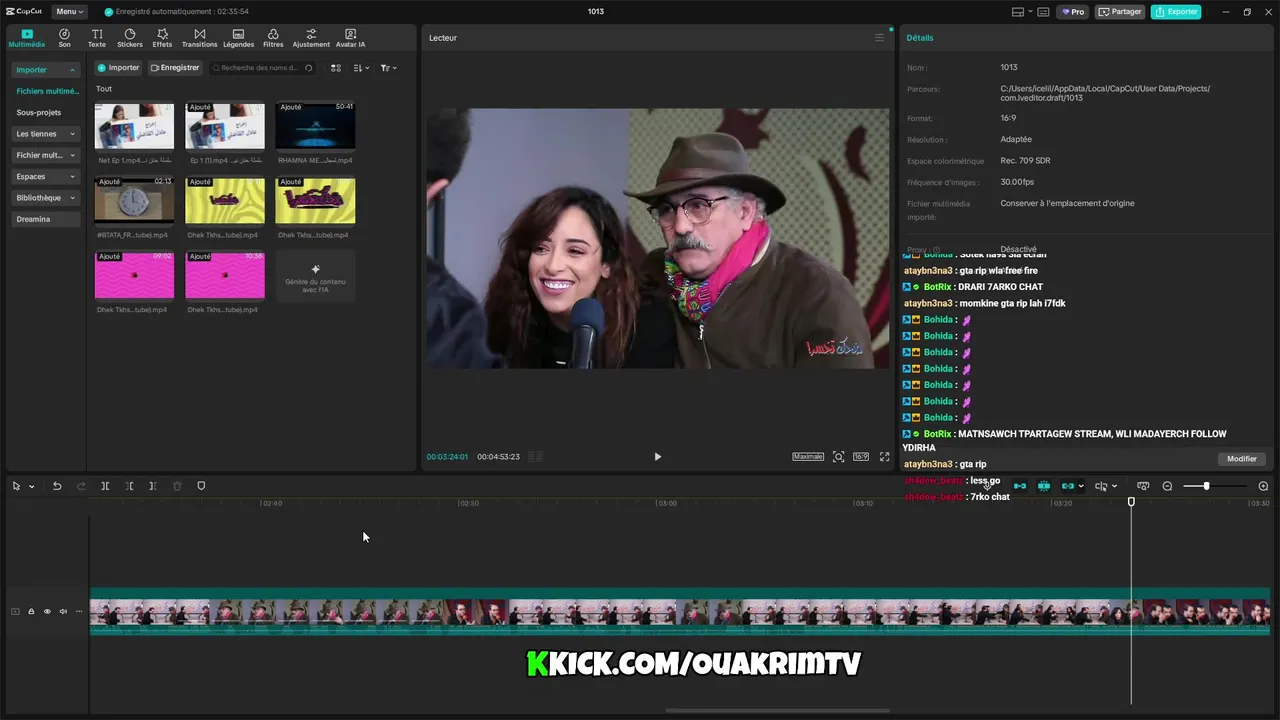Image resolution: width=1280 pixels, height=720 pixels.
Task: Open the Transitions panel
Action: pos(200,38)
